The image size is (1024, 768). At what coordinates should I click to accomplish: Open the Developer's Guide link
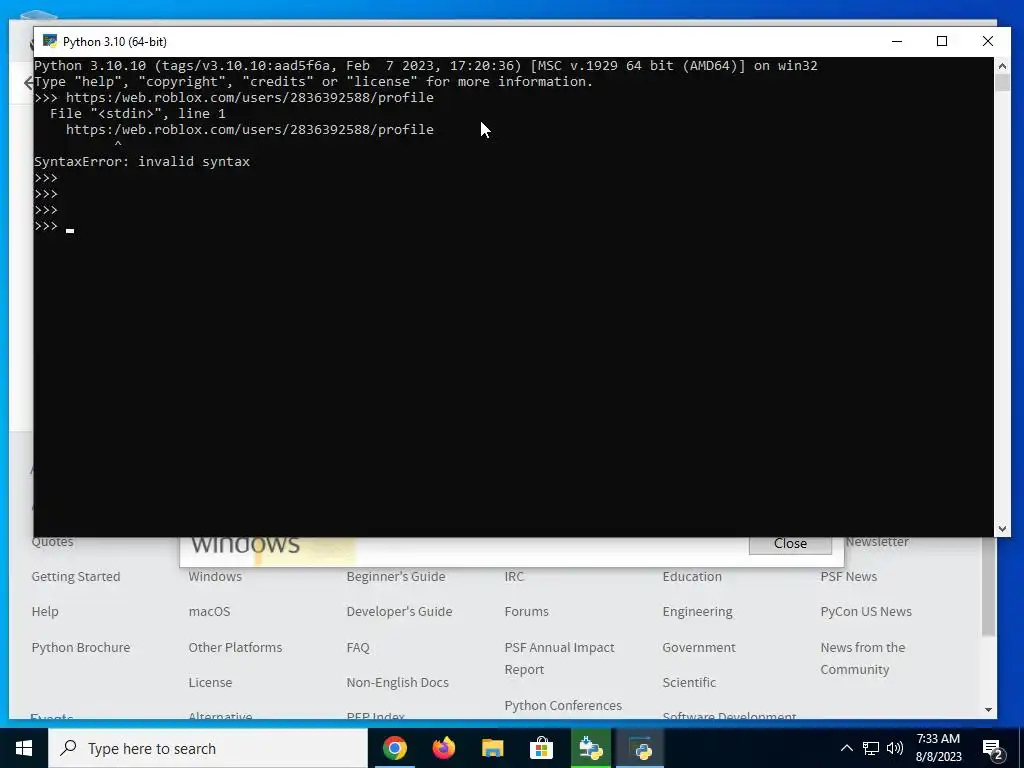(399, 612)
